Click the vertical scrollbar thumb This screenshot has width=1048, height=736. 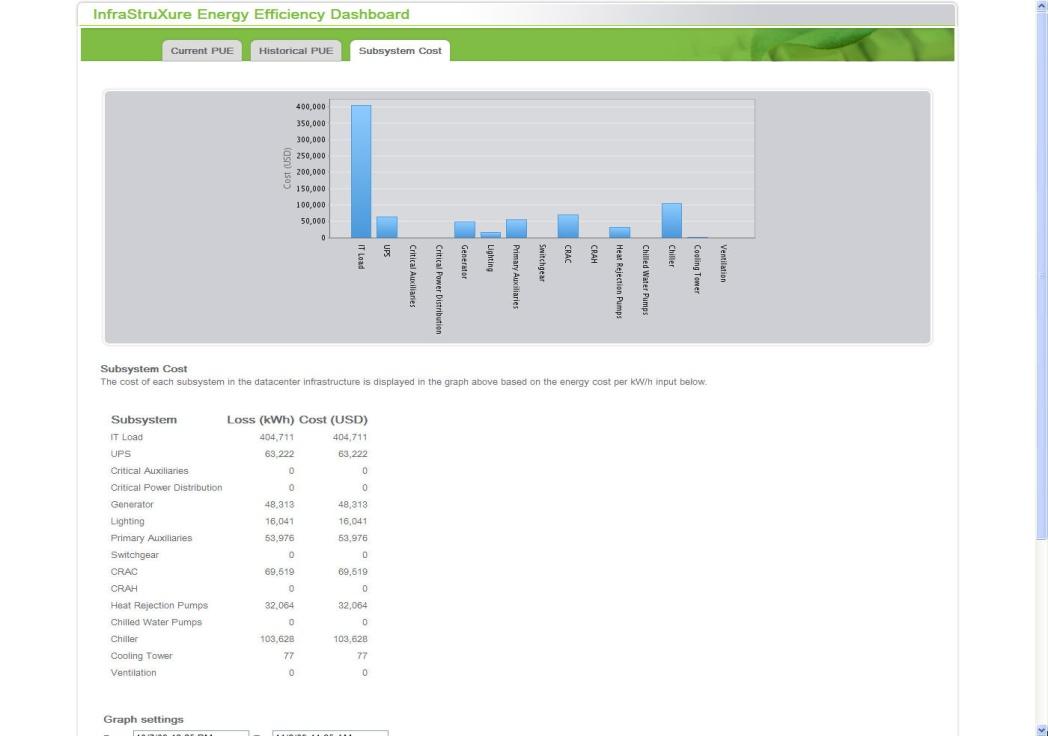tap(1041, 276)
